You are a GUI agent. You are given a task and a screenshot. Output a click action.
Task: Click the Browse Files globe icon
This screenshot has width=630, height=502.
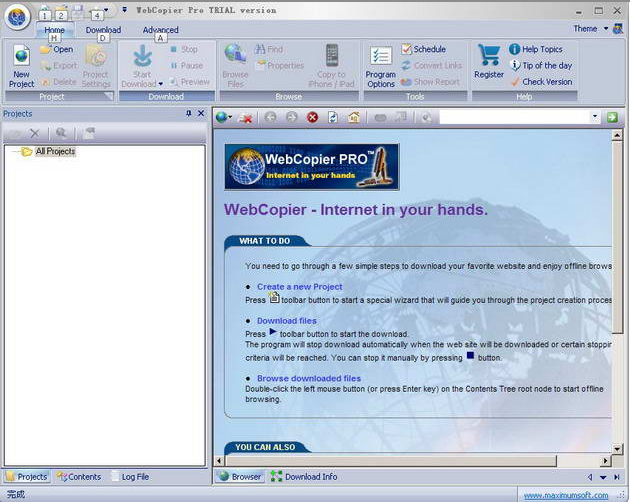coord(235,55)
